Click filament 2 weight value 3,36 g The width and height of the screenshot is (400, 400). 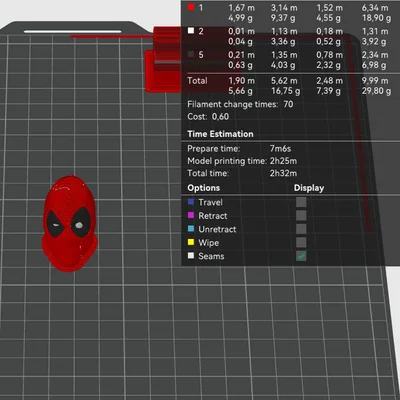pyautogui.click(x=283, y=42)
